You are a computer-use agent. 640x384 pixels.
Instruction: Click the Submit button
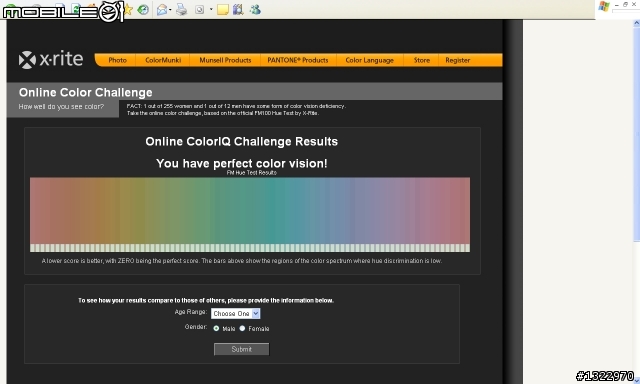pyautogui.click(x=242, y=349)
